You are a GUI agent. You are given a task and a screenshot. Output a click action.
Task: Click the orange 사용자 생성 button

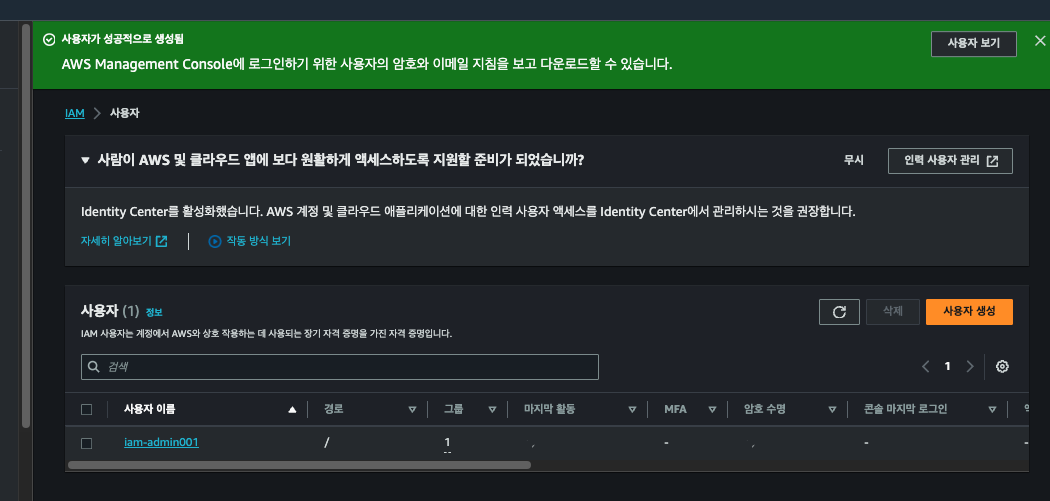point(969,312)
